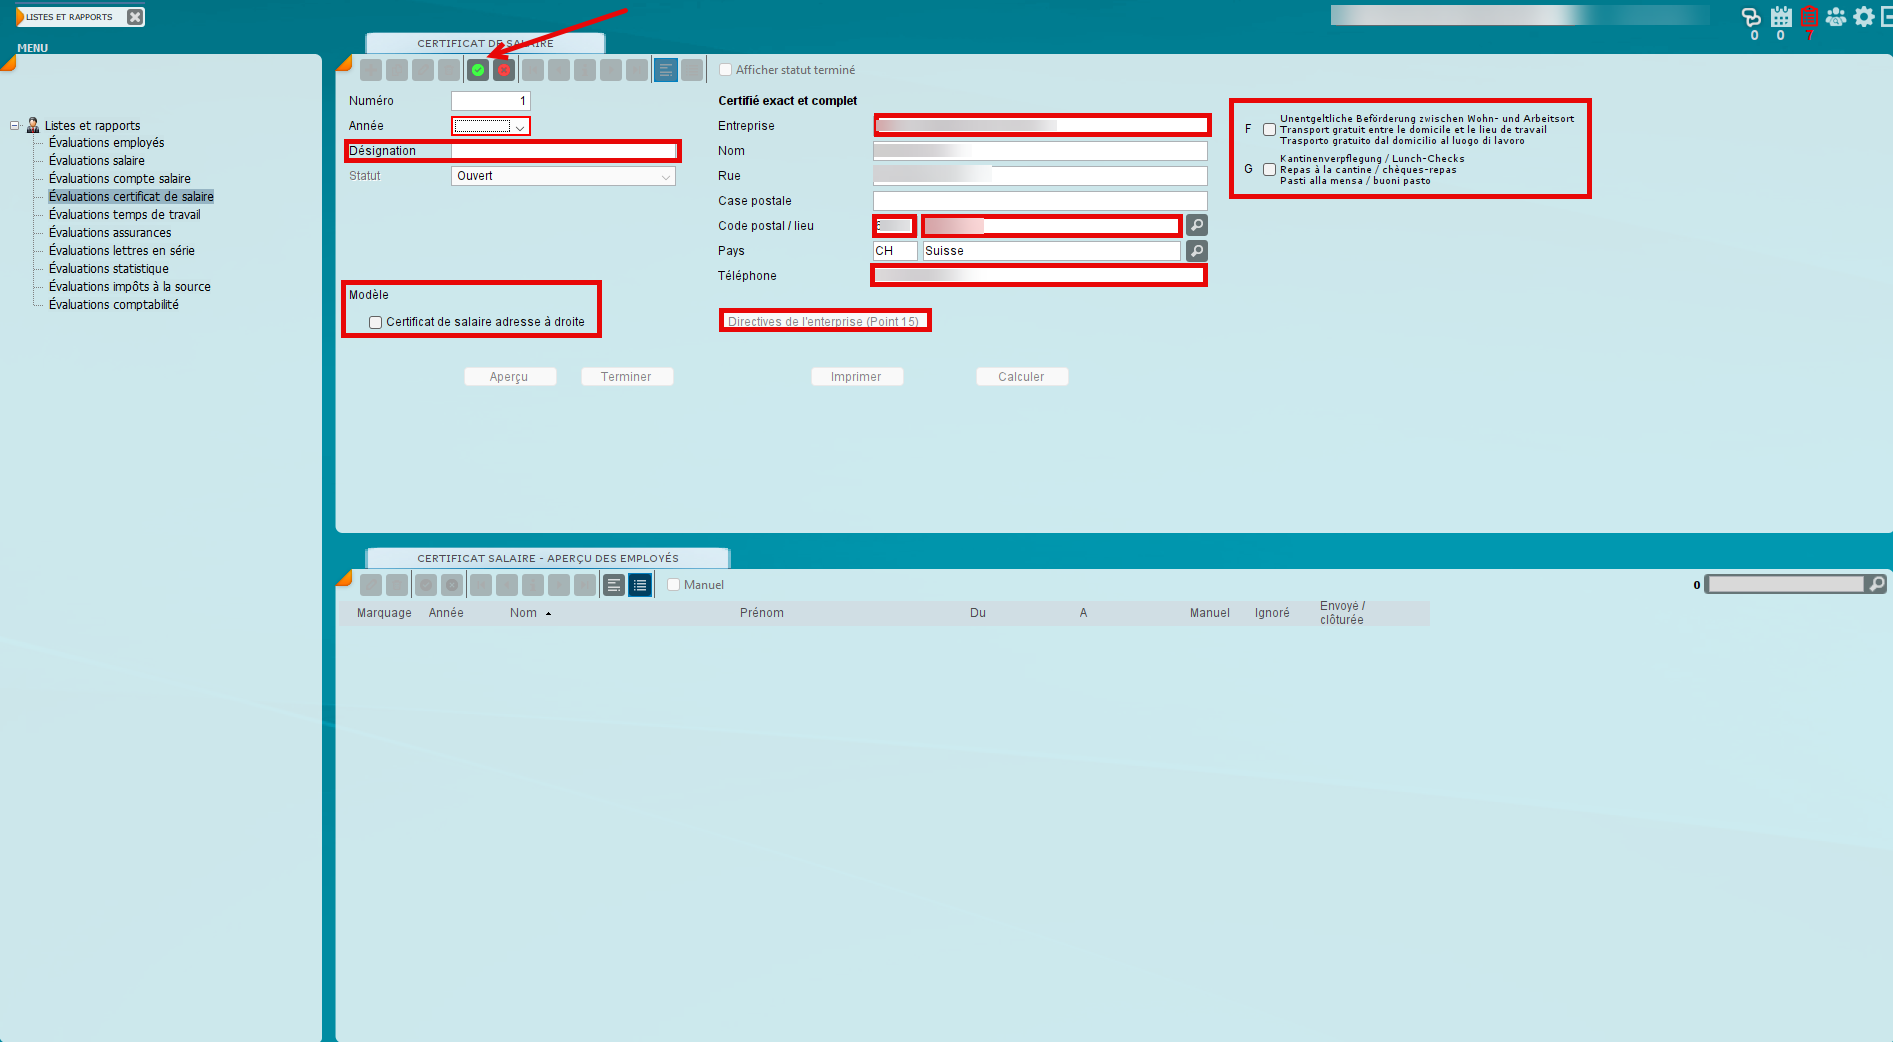The image size is (1893, 1042).
Task: Click the green checkmark save icon
Action: point(478,70)
